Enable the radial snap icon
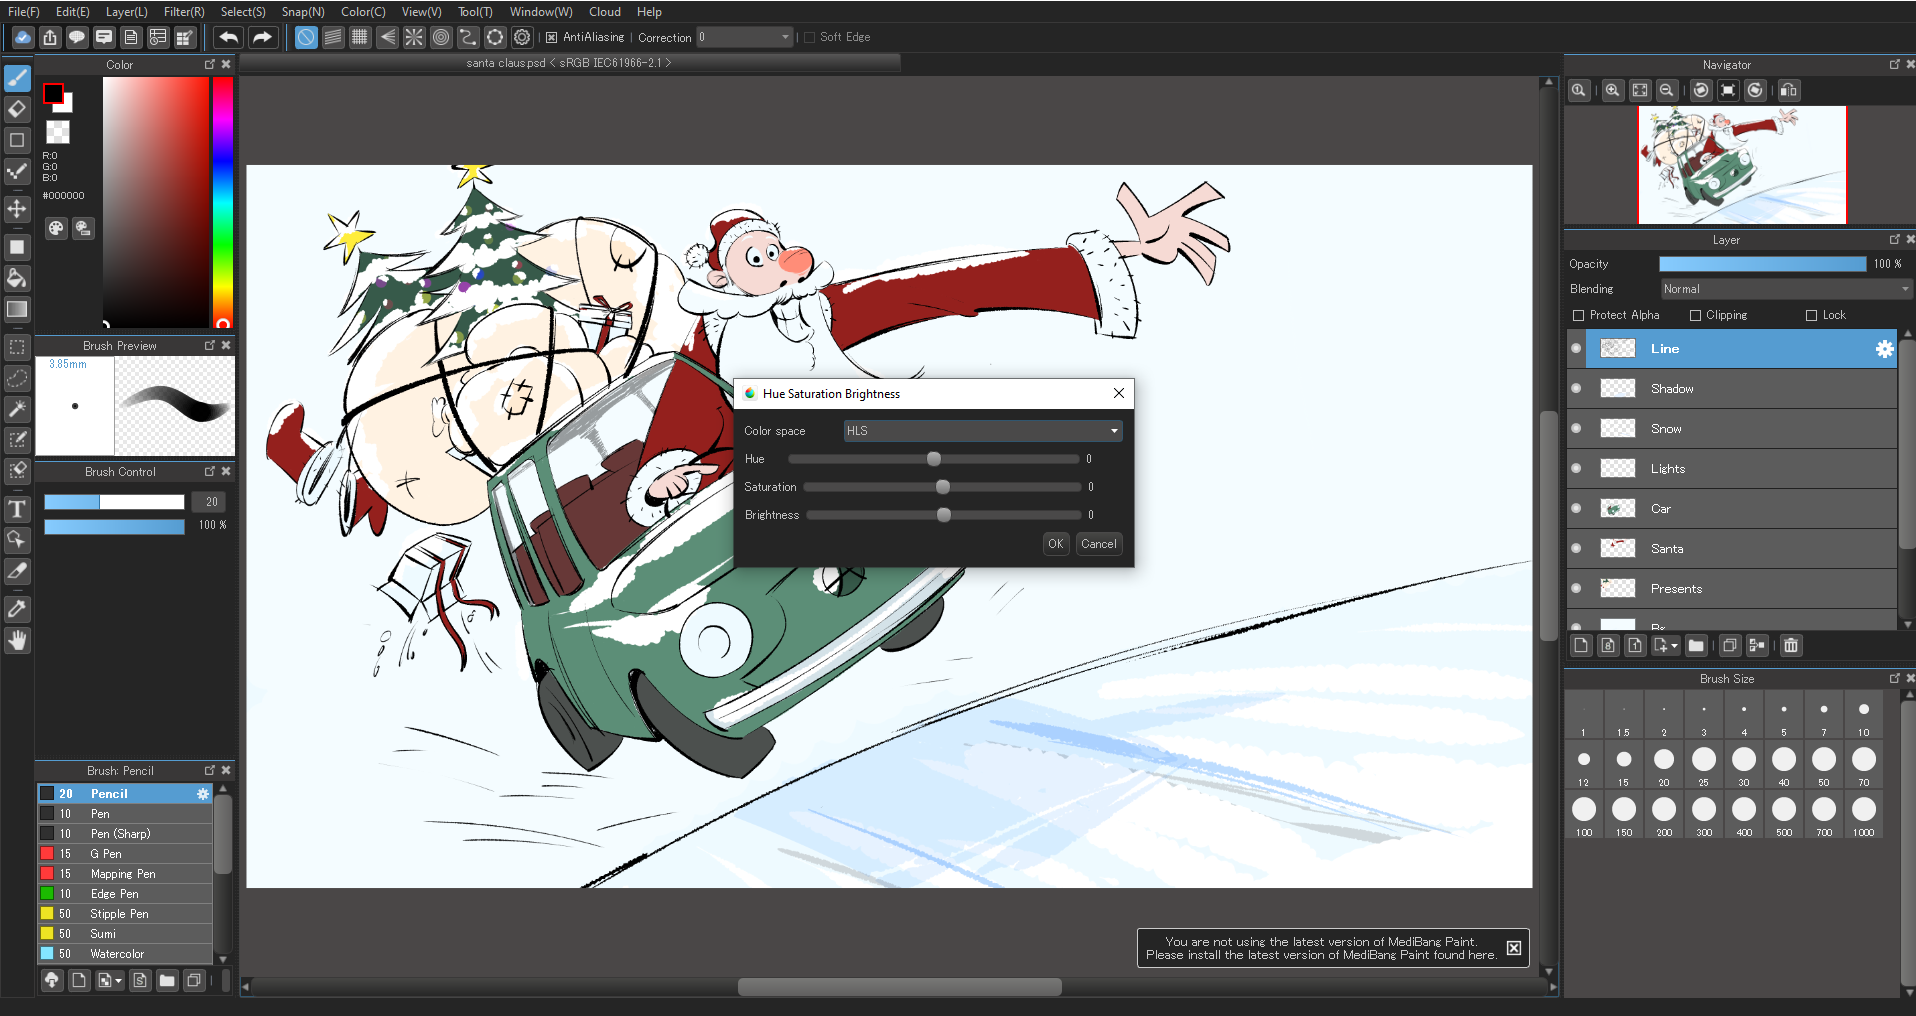 [414, 38]
